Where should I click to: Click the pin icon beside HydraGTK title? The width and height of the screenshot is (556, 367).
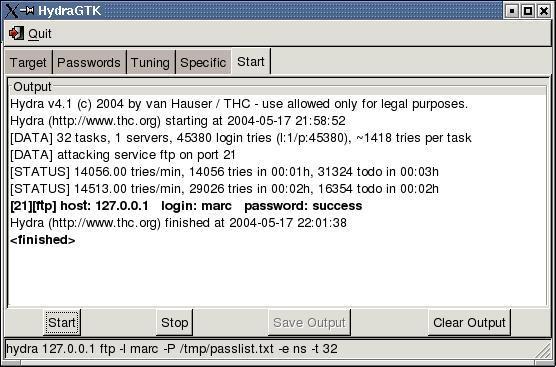coord(27,11)
